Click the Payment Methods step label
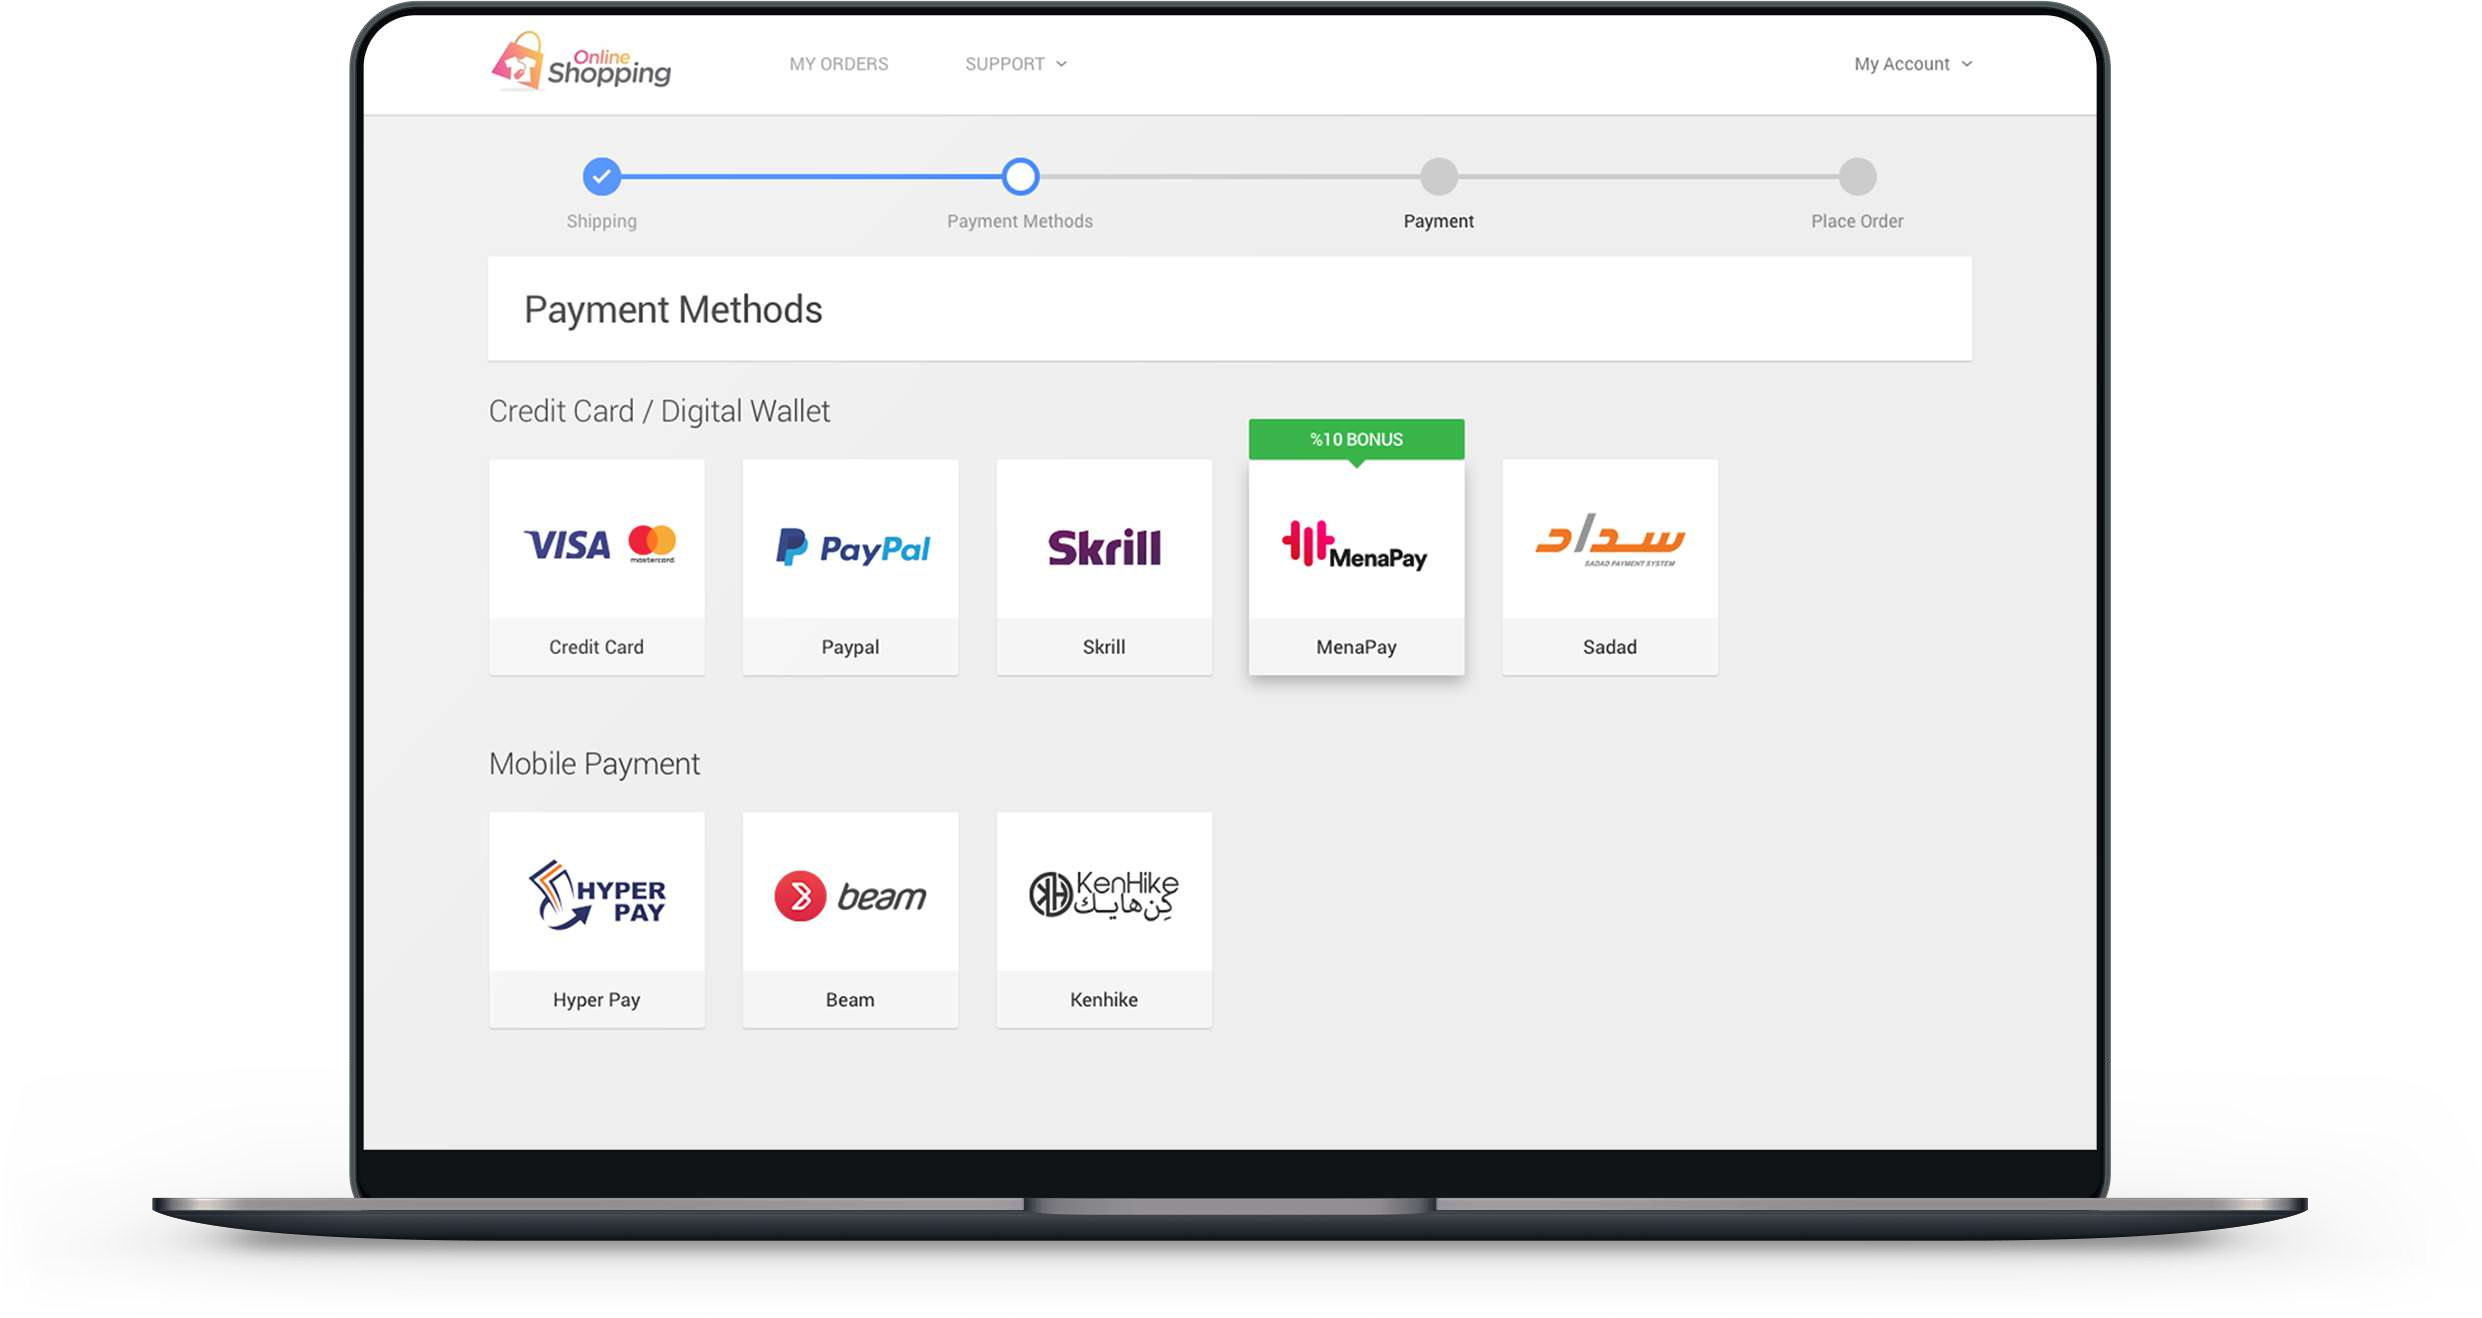 (x=1020, y=221)
